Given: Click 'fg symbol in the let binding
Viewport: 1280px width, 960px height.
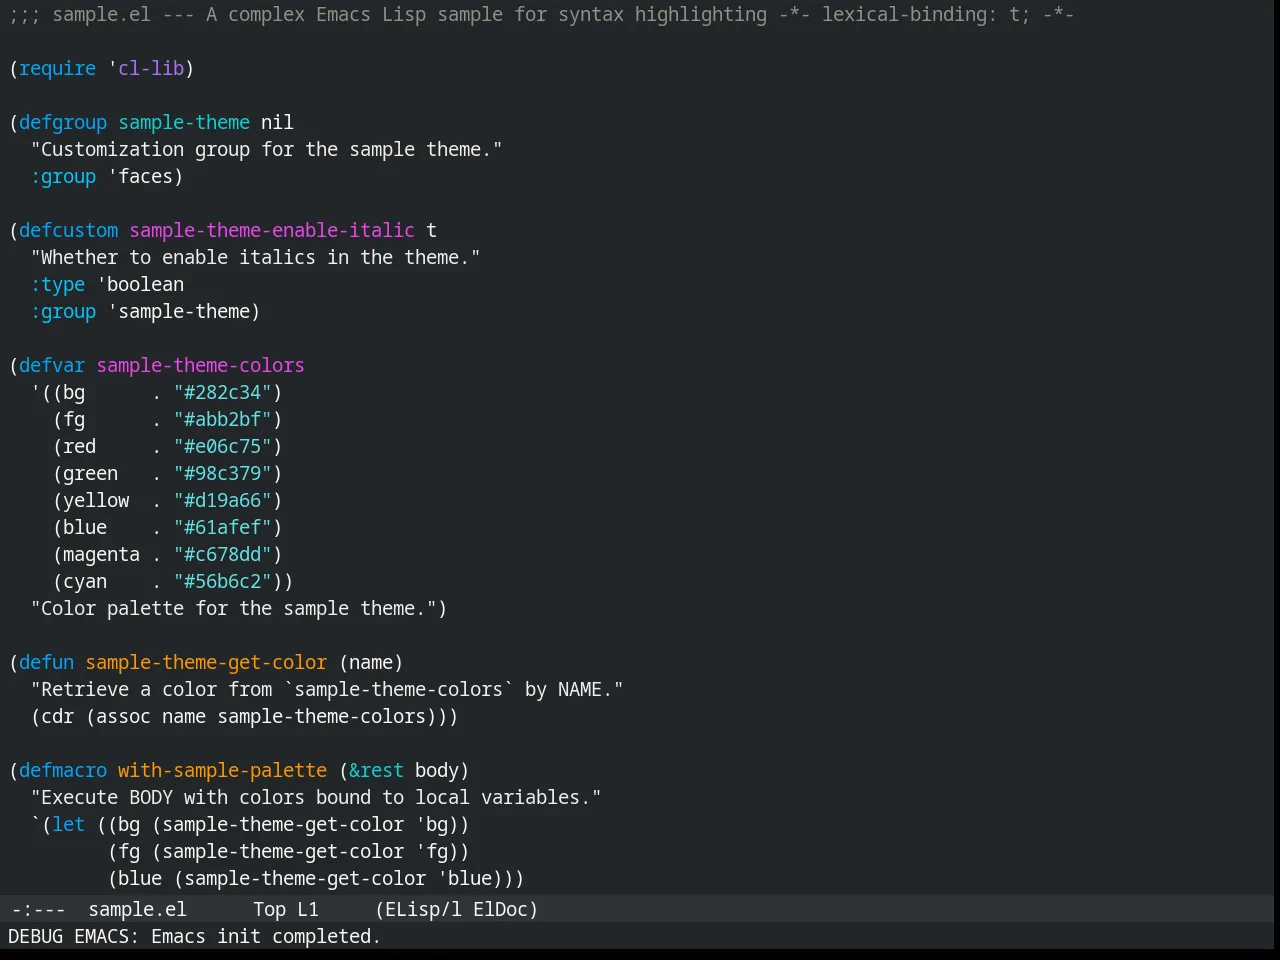Looking at the screenshot, I should [432, 851].
